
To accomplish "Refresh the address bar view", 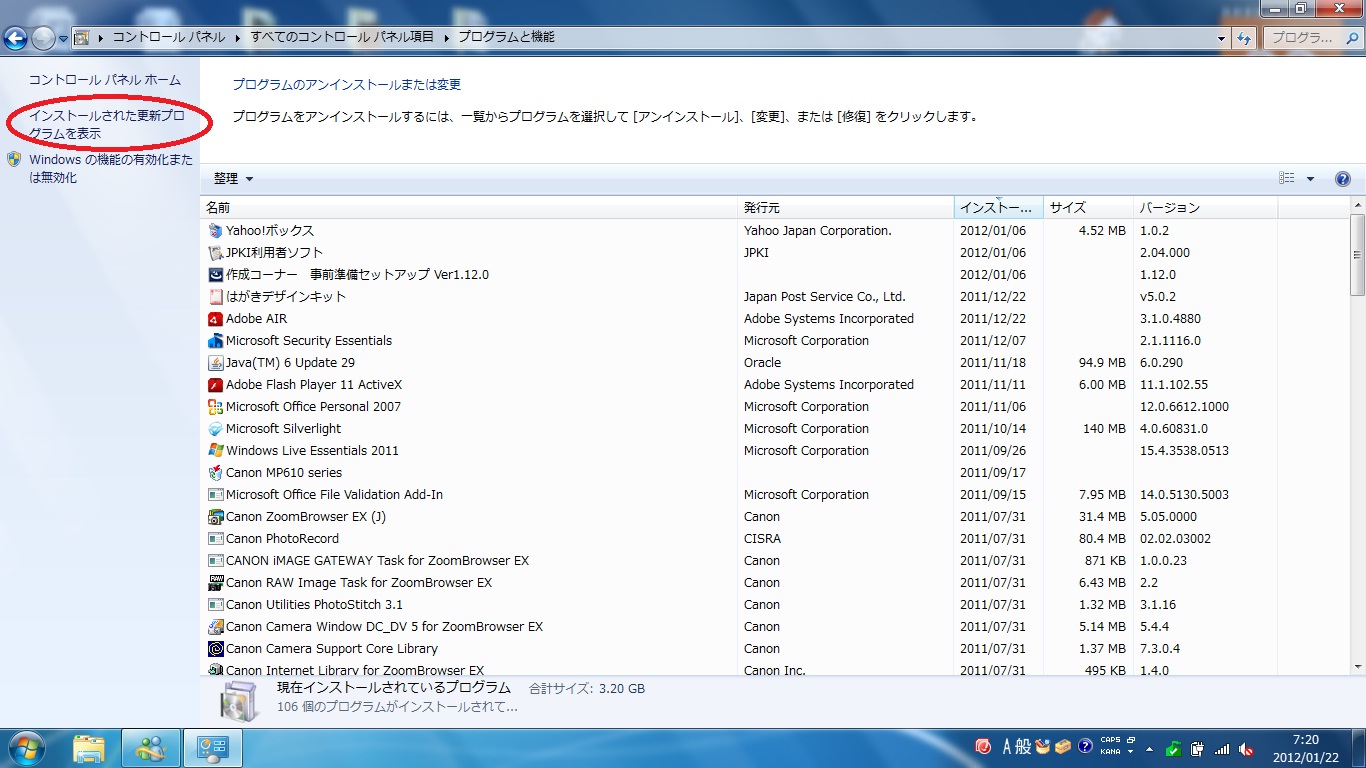I will tap(1244, 38).
